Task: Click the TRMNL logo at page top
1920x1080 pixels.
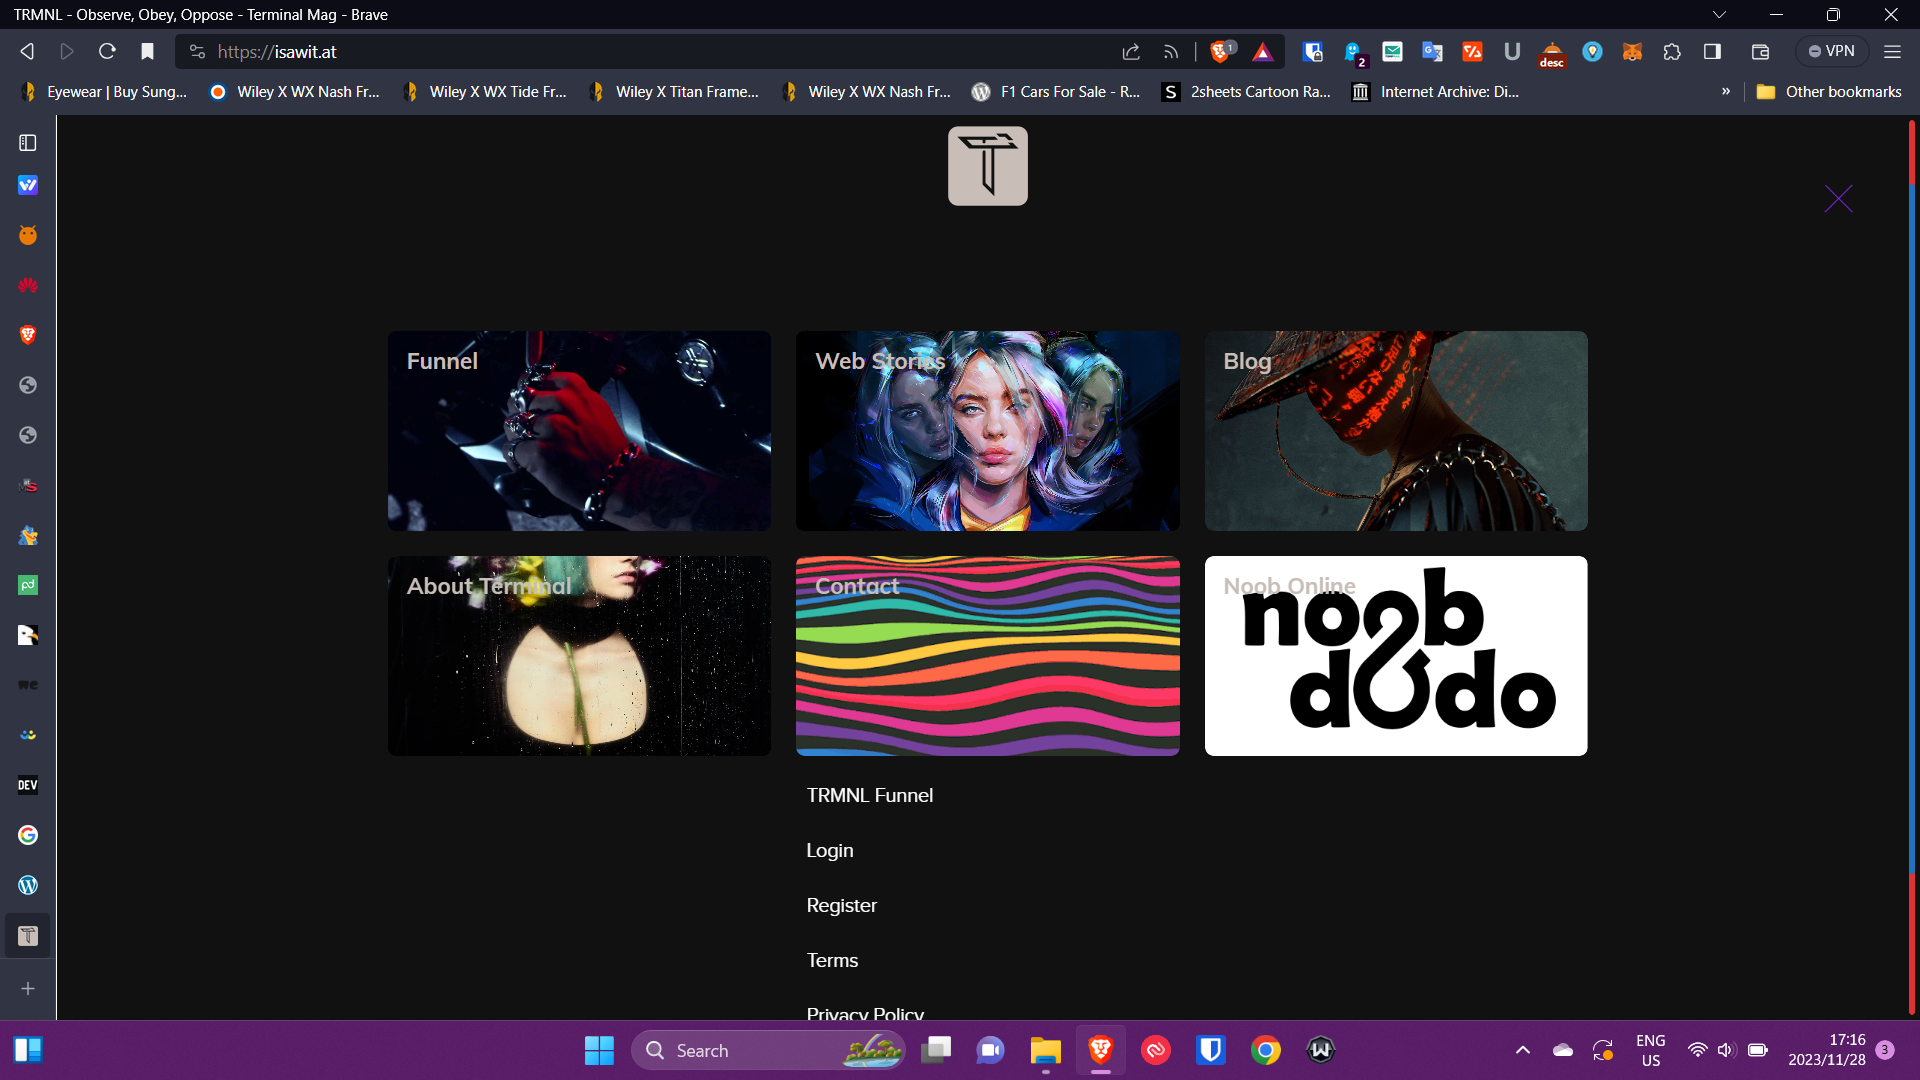Action: click(987, 166)
